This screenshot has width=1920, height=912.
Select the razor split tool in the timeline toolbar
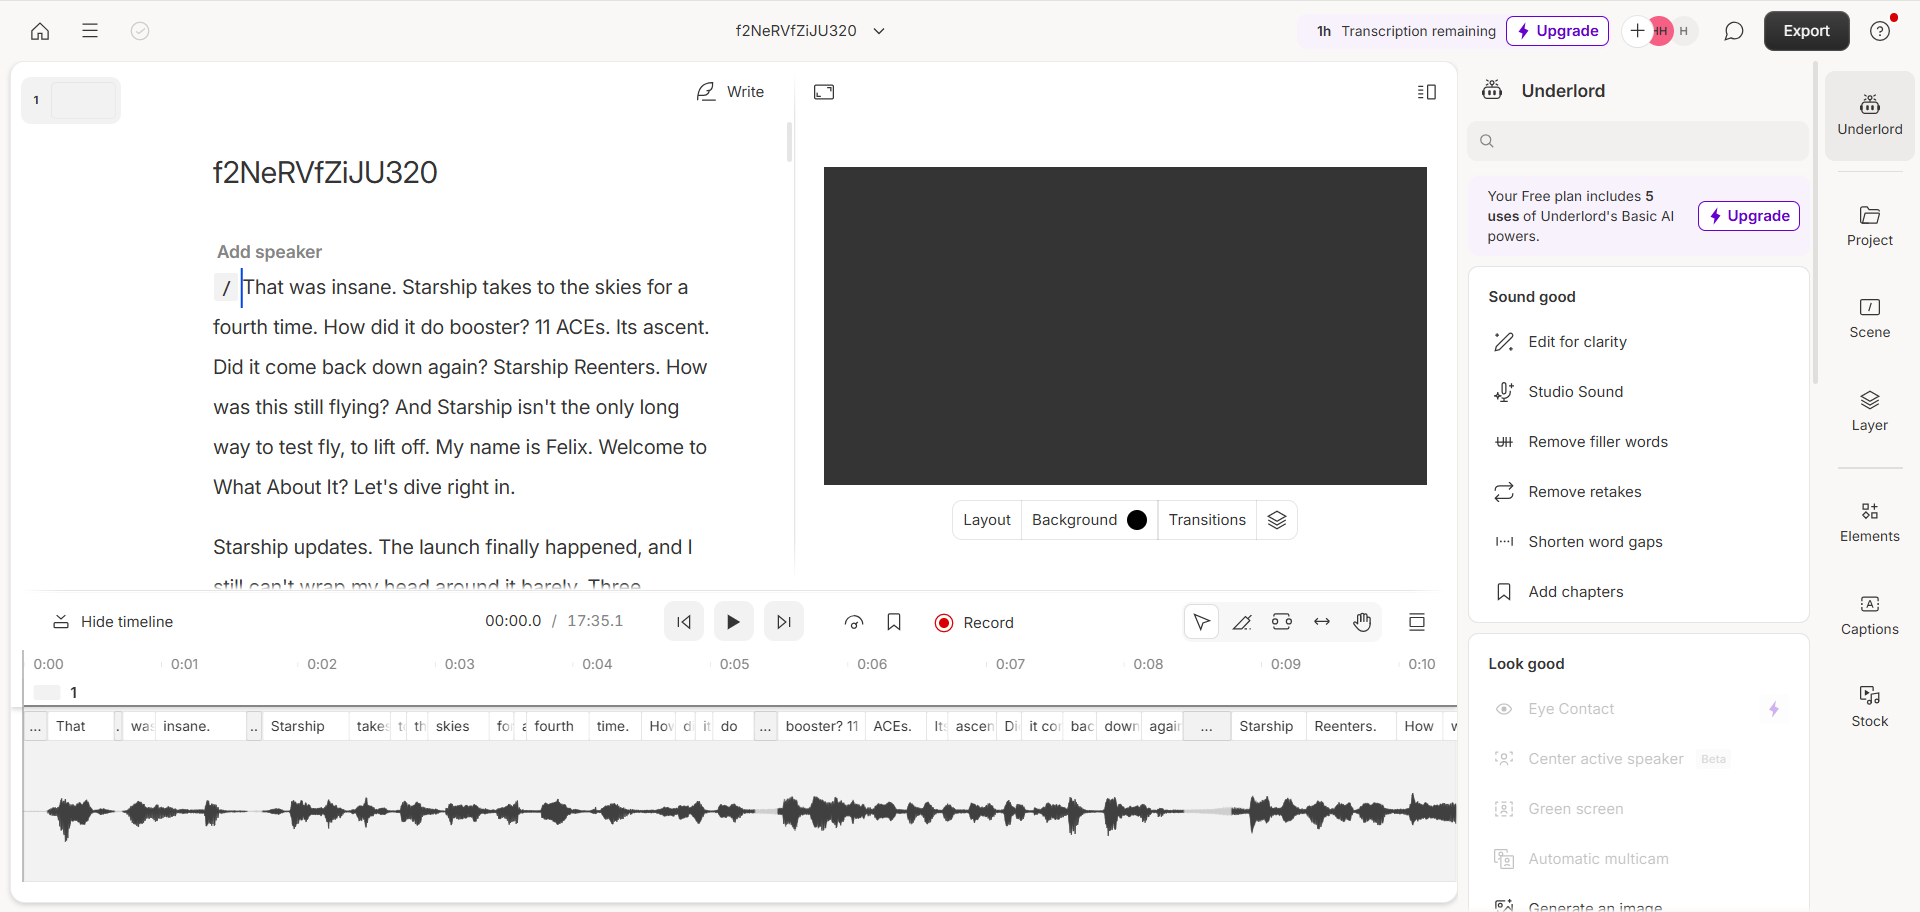[x=1242, y=621]
